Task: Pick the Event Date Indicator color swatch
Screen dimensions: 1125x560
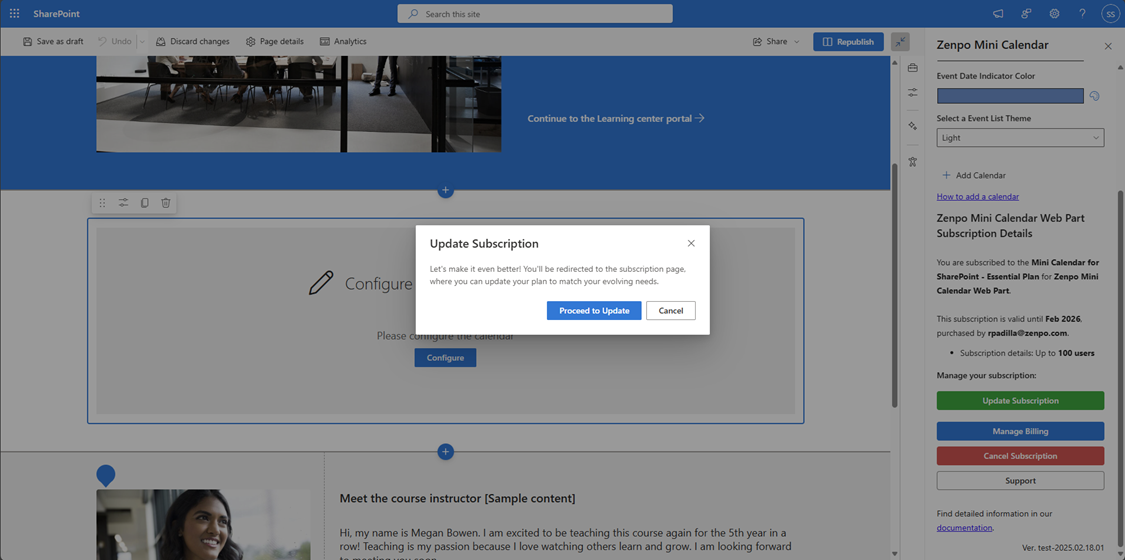Action: point(1009,96)
